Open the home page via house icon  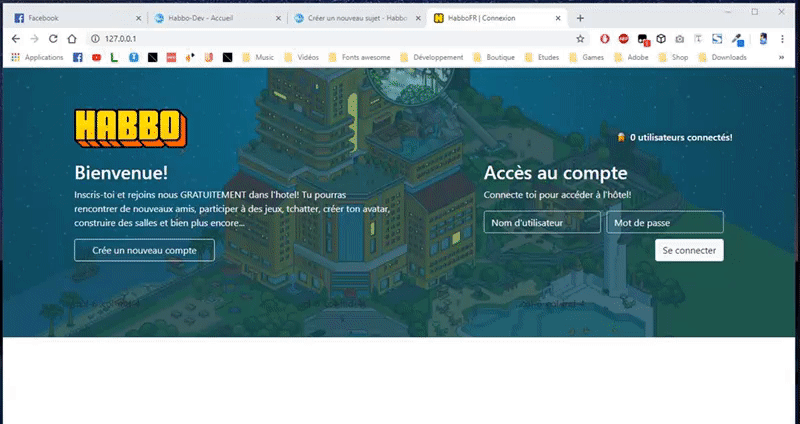click(x=72, y=39)
